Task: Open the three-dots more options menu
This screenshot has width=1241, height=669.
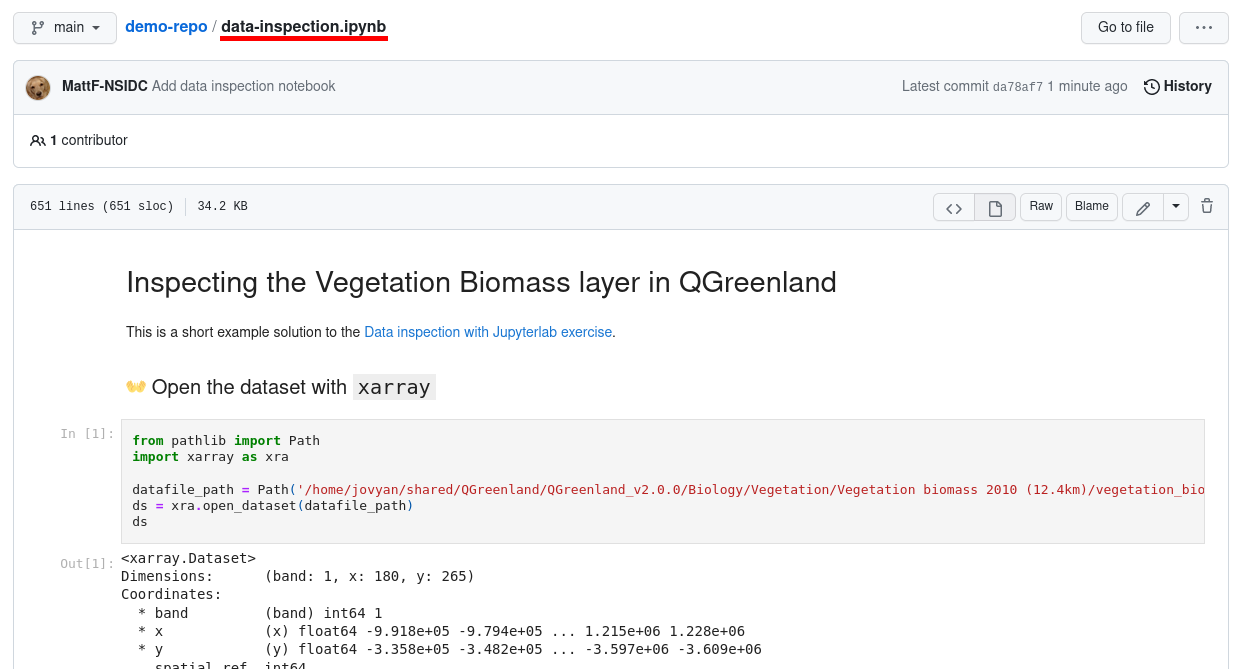Action: (x=1204, y=28)
